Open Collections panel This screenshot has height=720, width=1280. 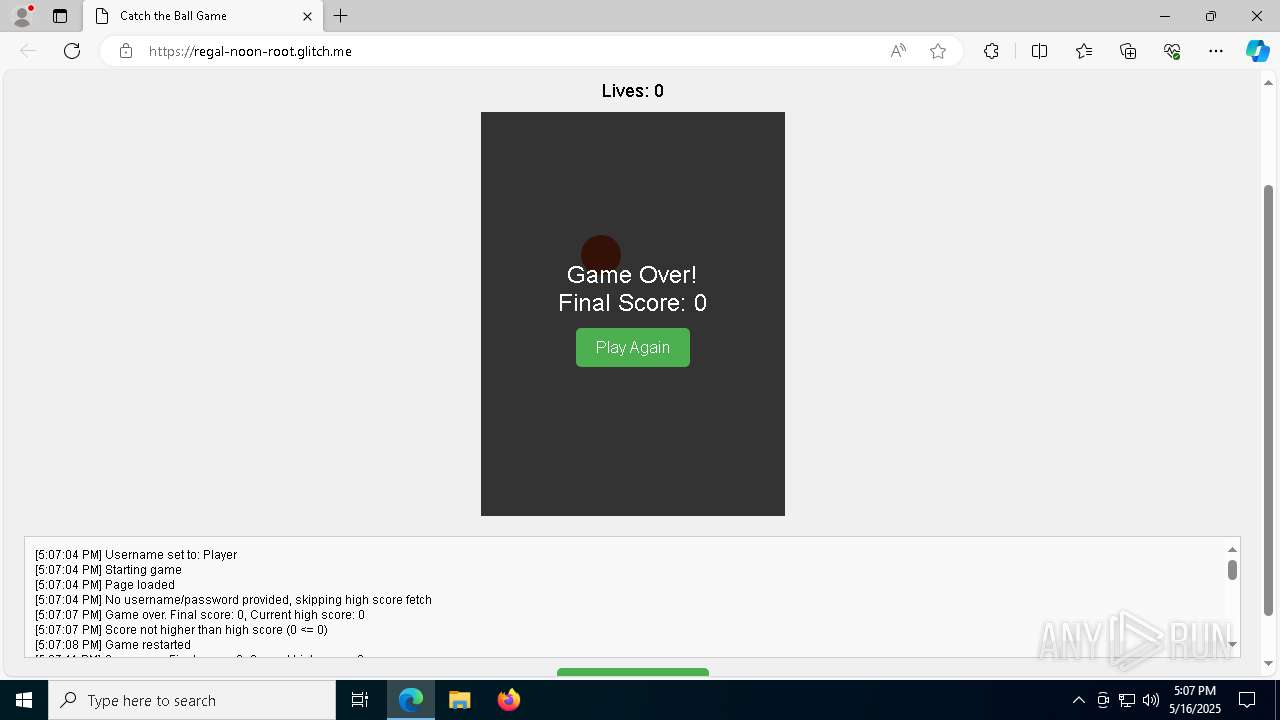(1128, 51)
